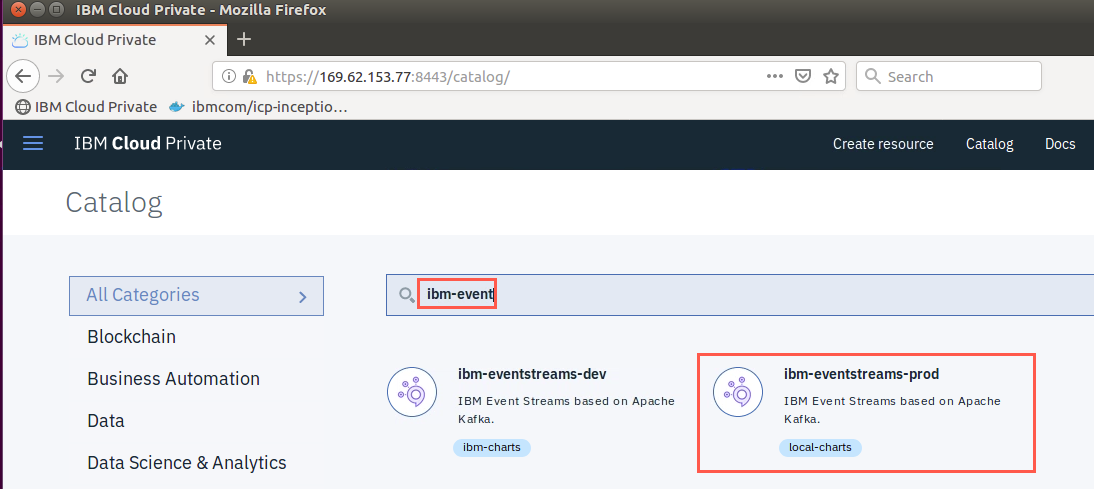The image size is (1094, 489).
Task: Click IBM Cloud Private header logo text
Action: tap(148, 144)
